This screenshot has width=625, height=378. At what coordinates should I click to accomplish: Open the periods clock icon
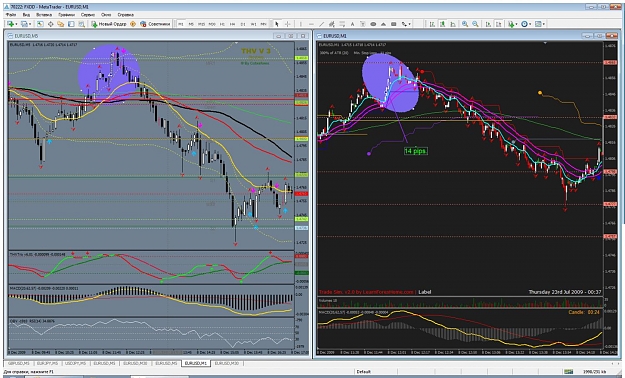524,24
